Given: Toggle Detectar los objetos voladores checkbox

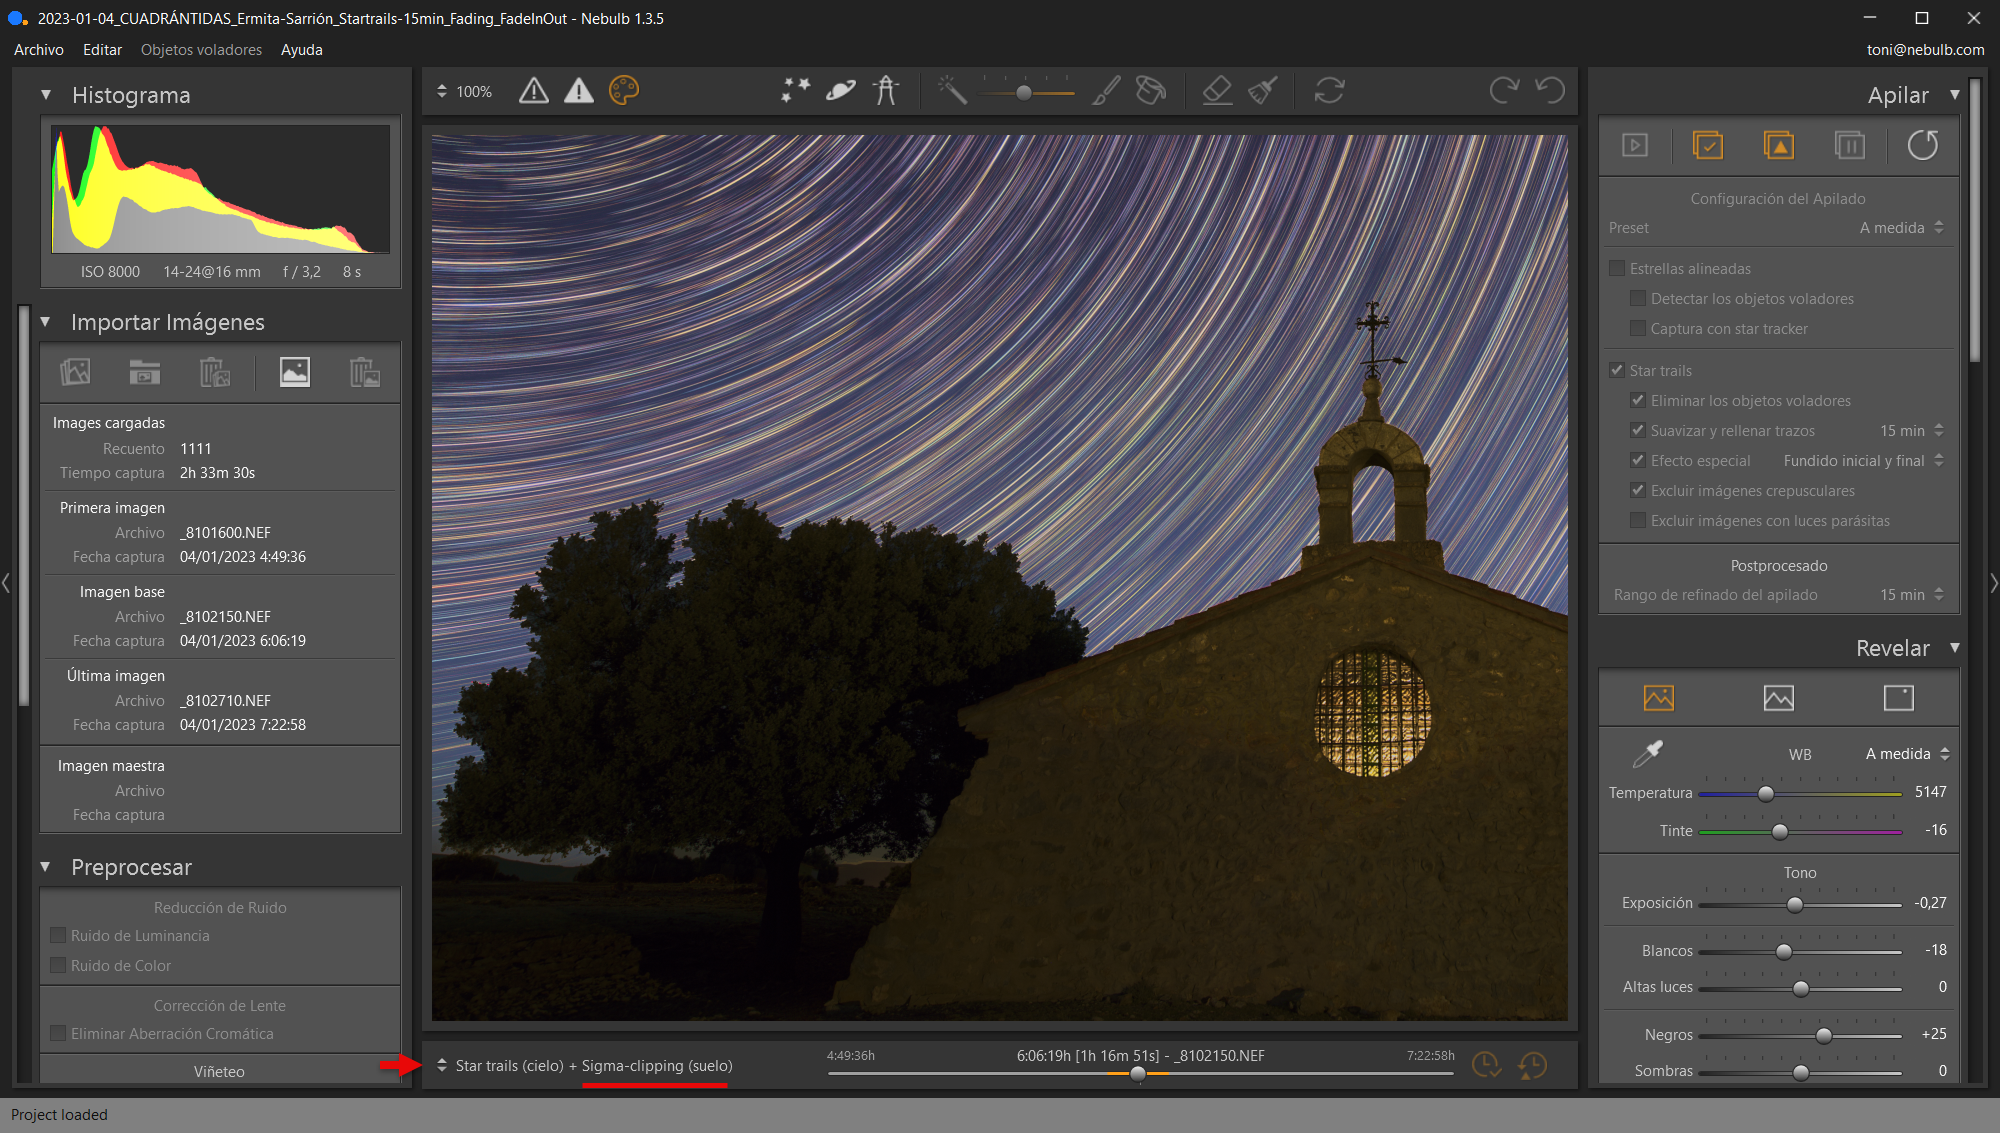Looking at the screenshot, I should (x=1638, y=298).
